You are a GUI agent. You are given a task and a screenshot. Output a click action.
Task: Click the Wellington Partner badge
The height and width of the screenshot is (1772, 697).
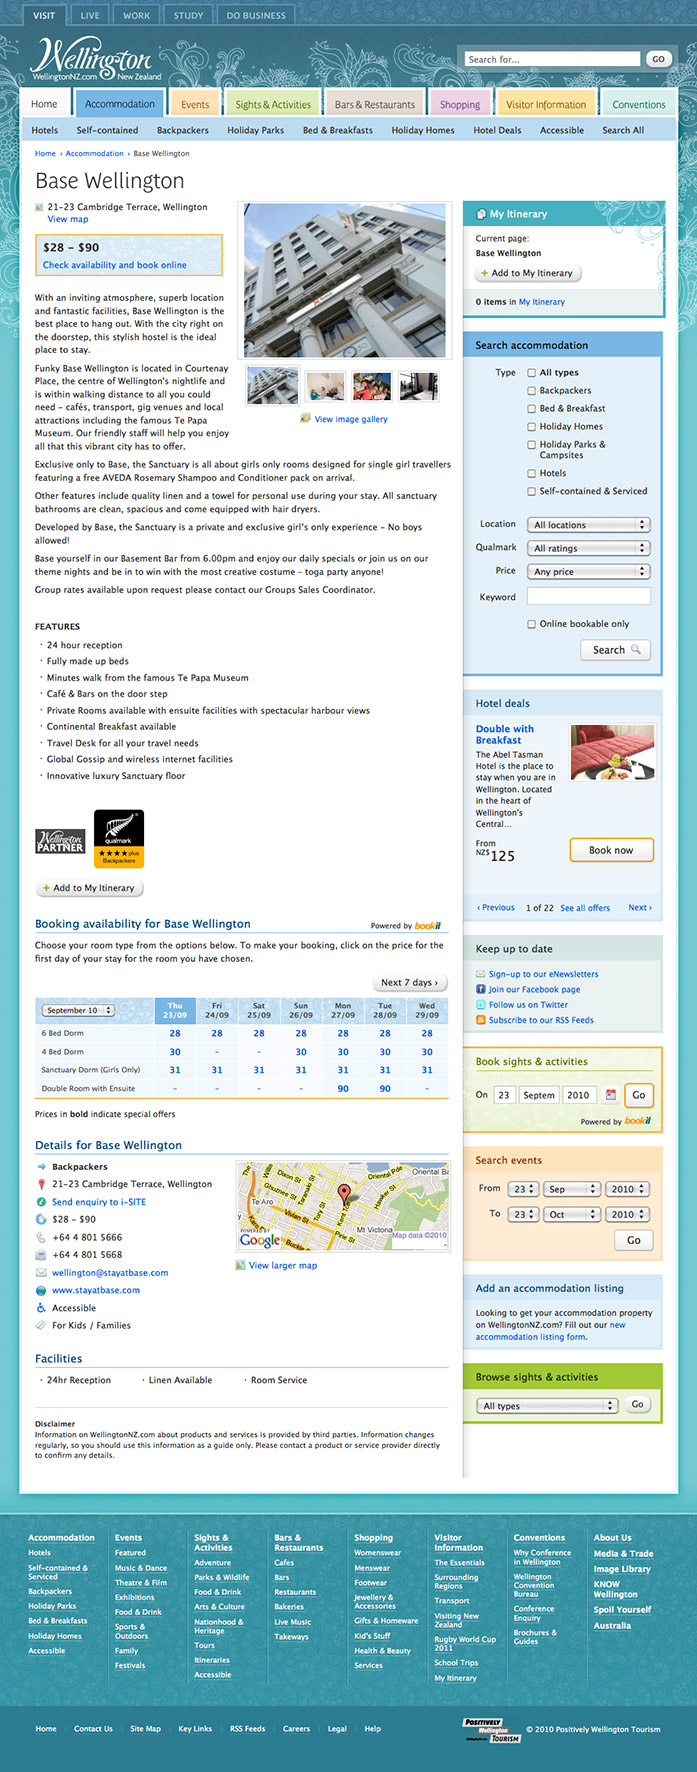(60, 840)
